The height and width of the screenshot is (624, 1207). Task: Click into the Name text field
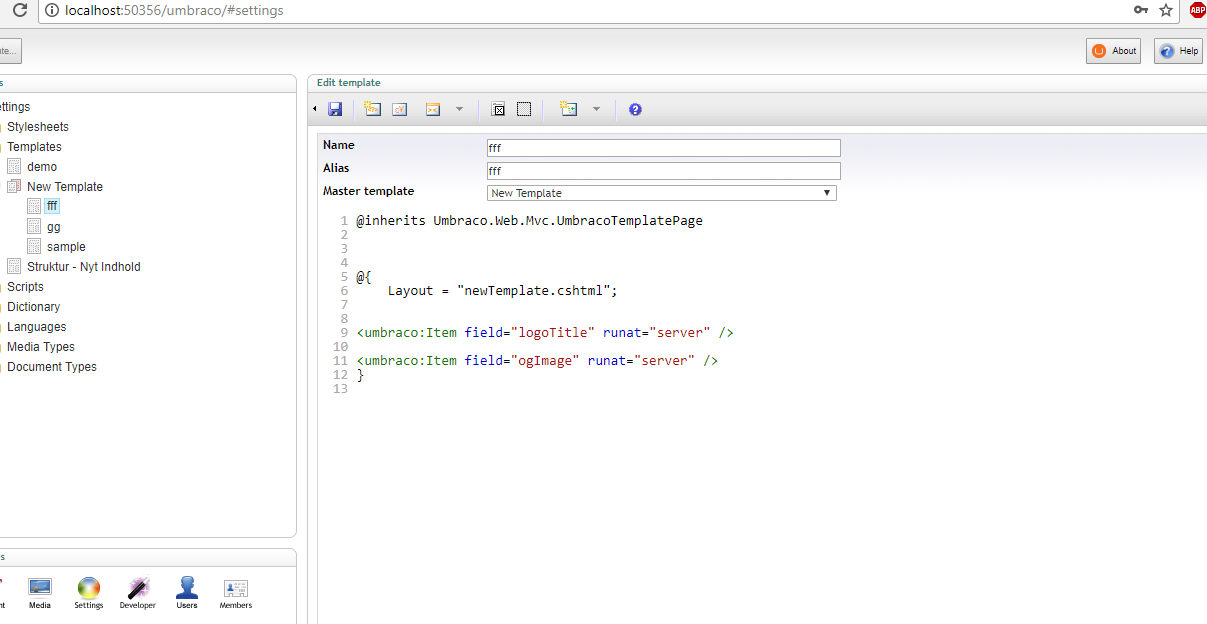pos(663,148)
